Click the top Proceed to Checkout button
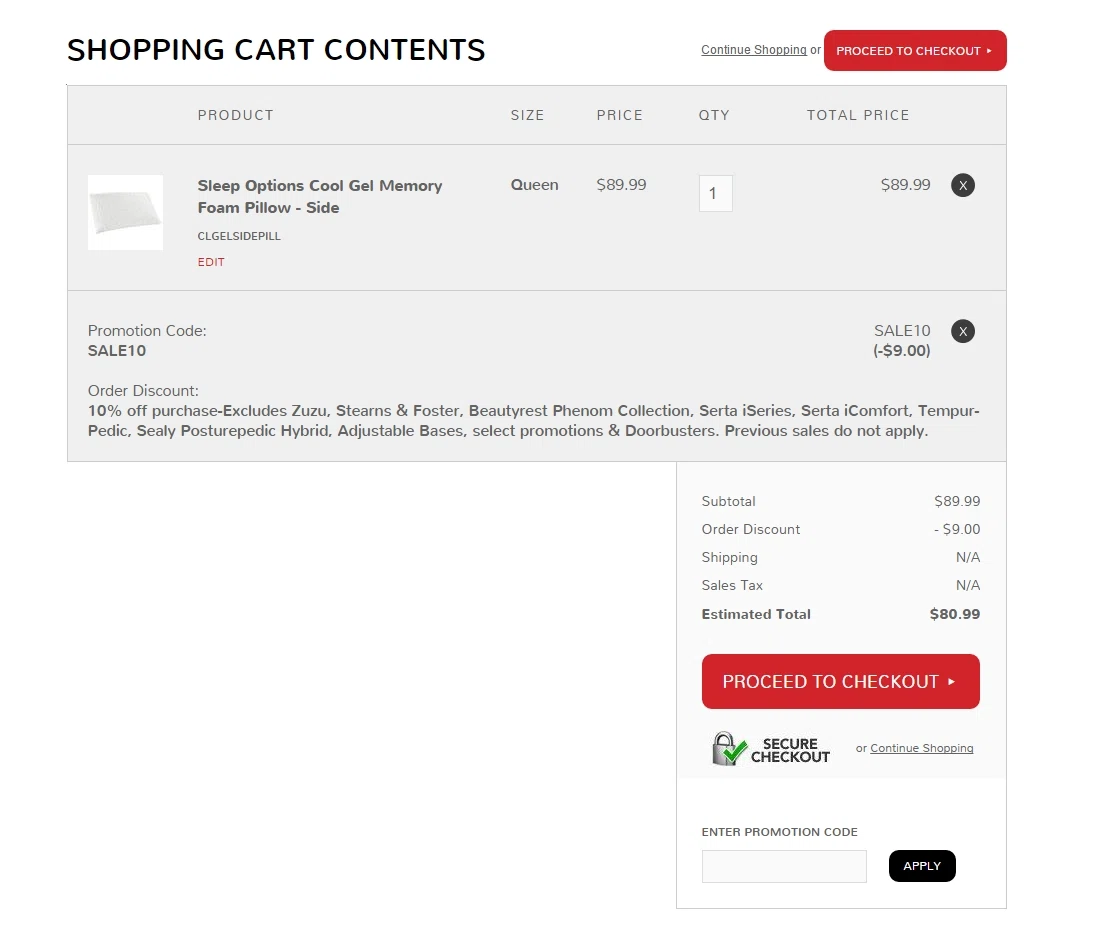 tap(915, 51)
